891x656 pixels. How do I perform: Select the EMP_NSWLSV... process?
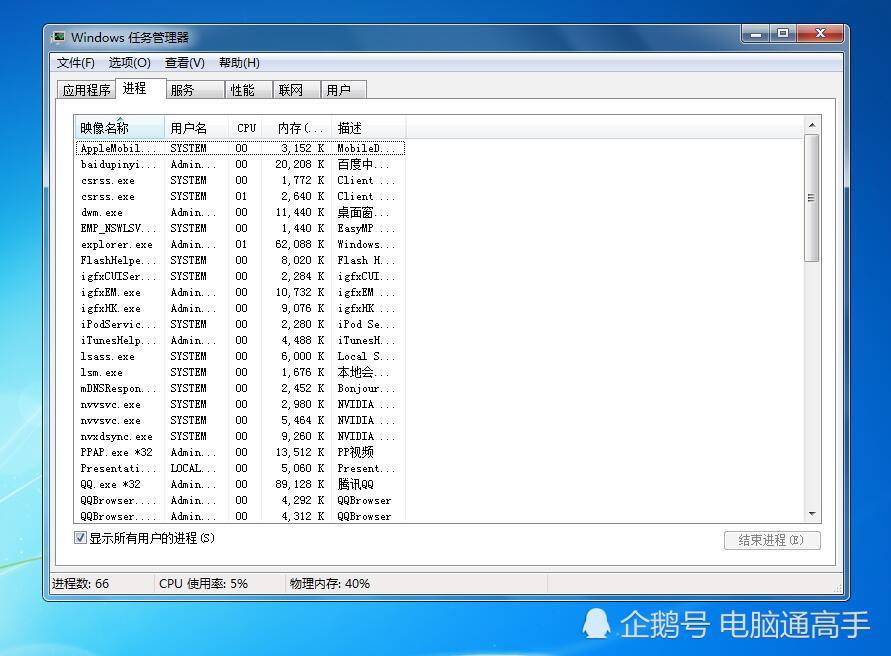240,228
